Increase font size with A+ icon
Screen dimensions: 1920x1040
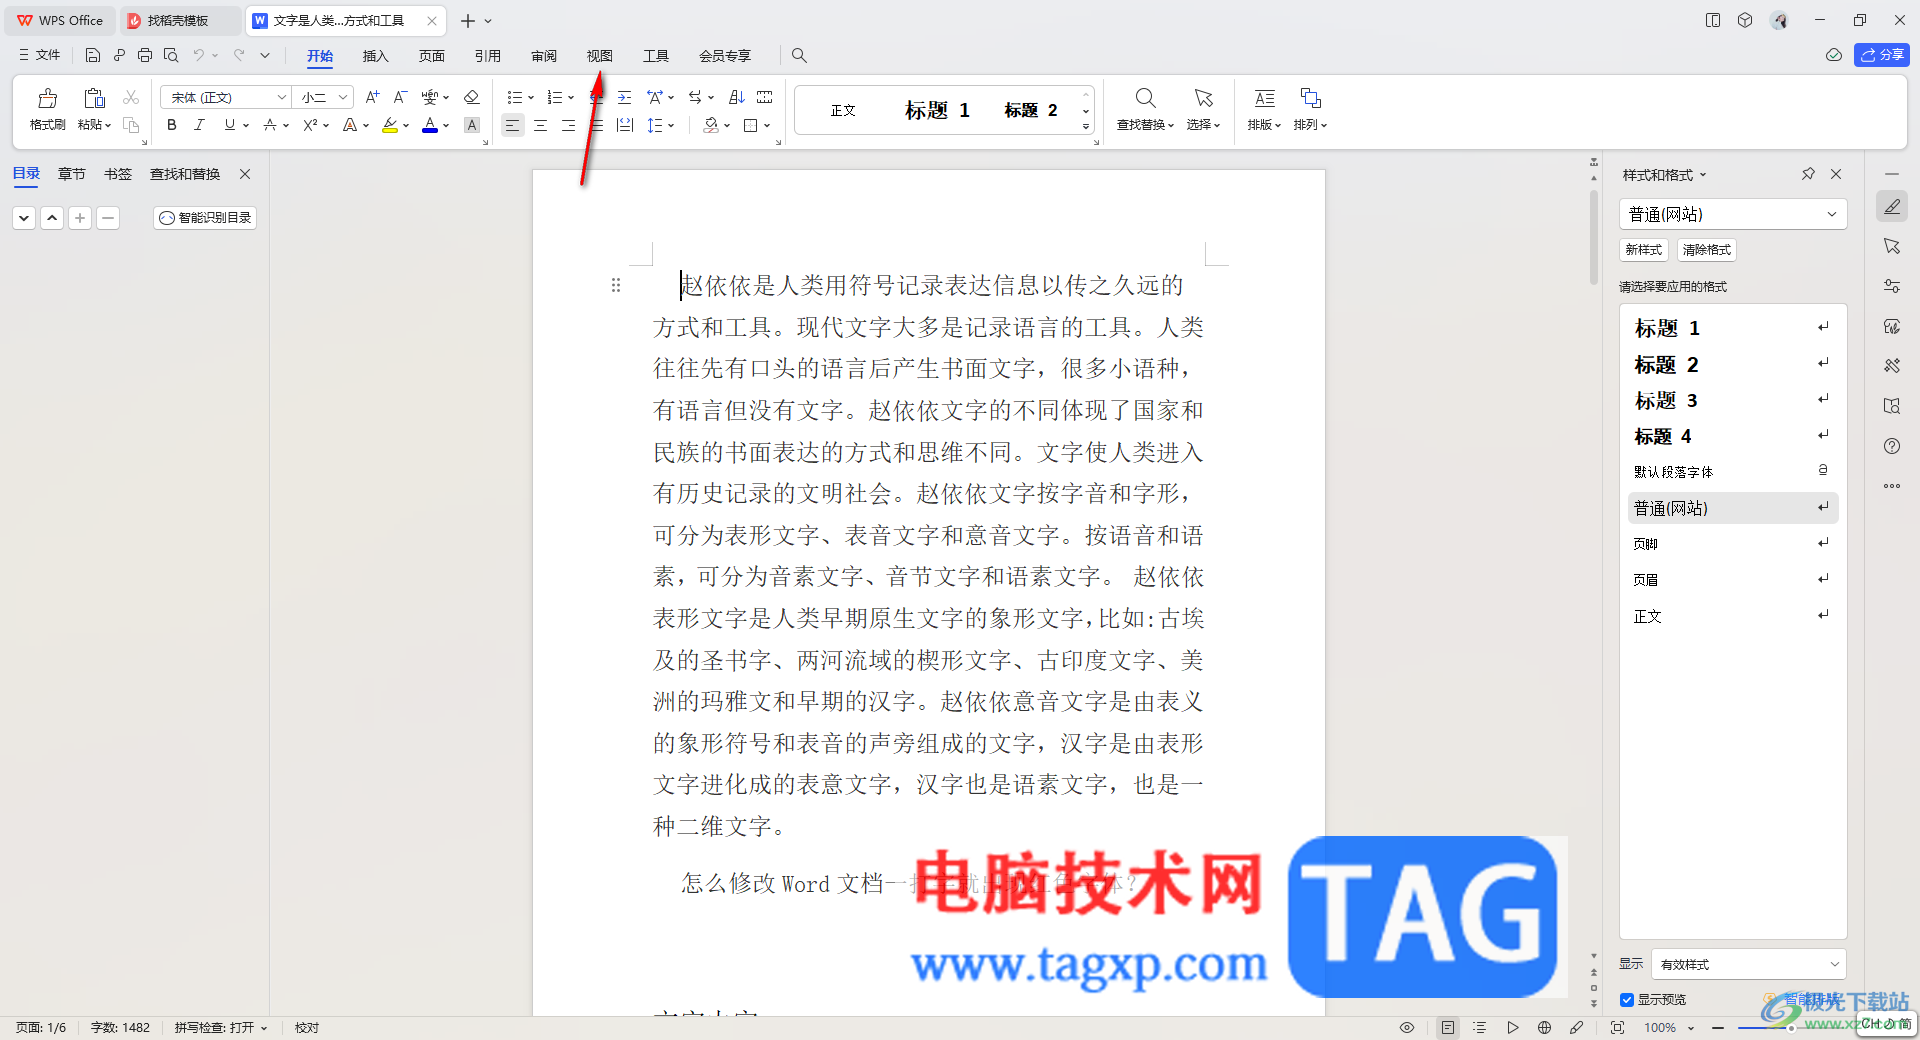click(x=372, y=97)
